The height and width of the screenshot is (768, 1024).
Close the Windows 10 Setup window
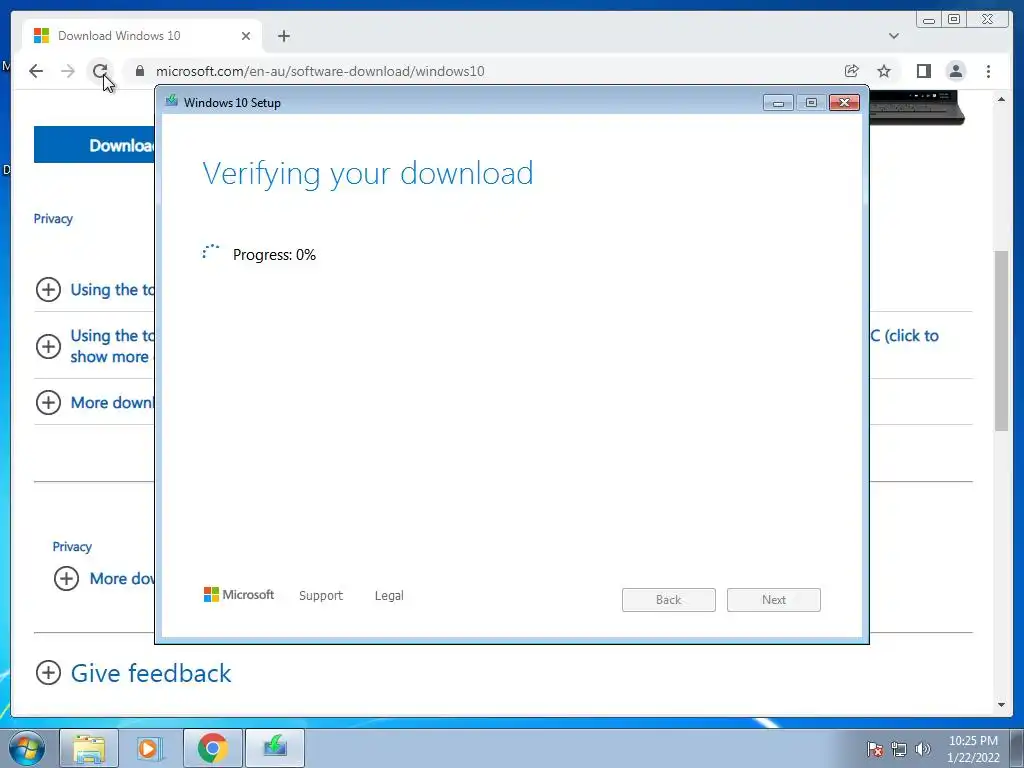[844, 103]
